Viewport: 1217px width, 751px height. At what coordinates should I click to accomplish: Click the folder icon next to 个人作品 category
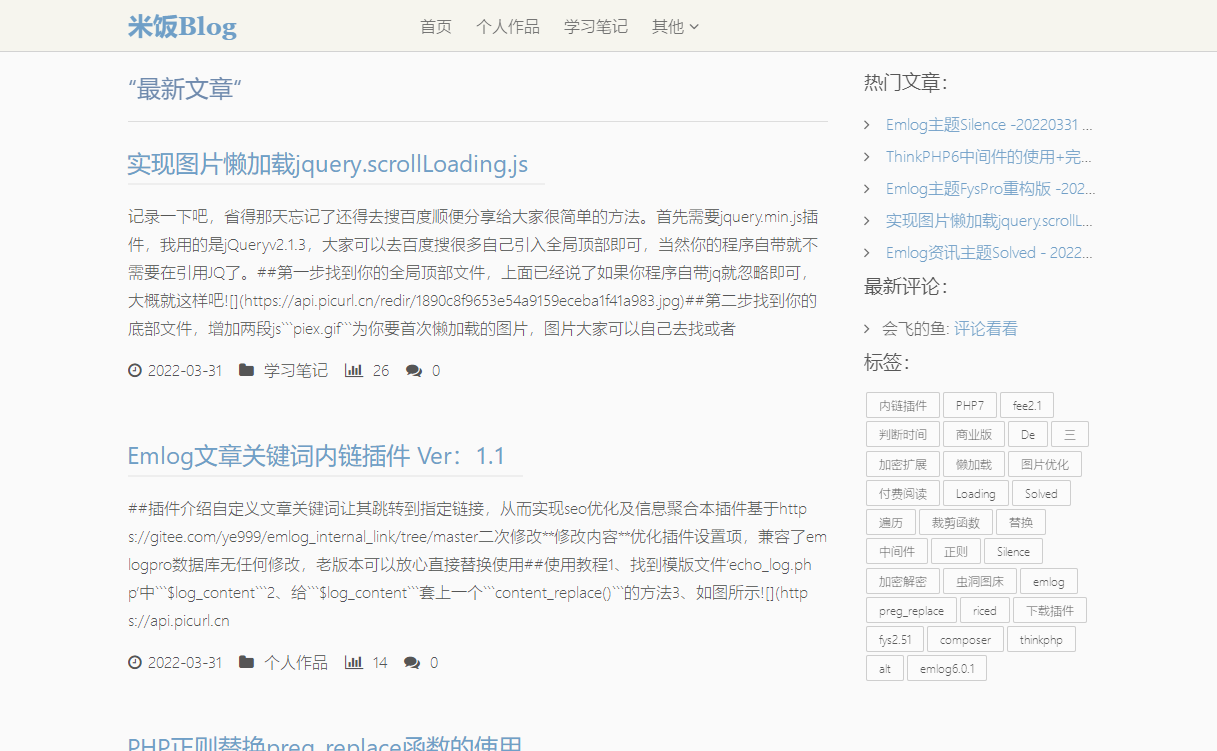tap(246, 663)
